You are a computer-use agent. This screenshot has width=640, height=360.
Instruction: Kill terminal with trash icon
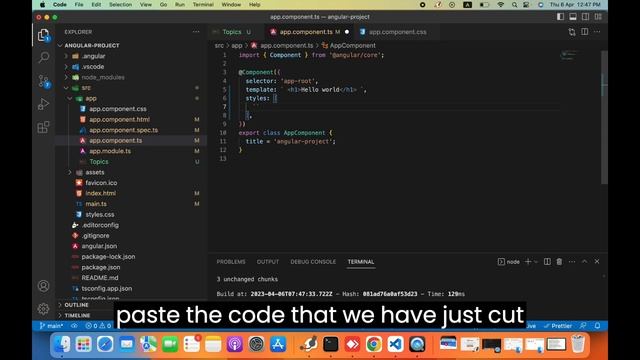tap(559, 262)
